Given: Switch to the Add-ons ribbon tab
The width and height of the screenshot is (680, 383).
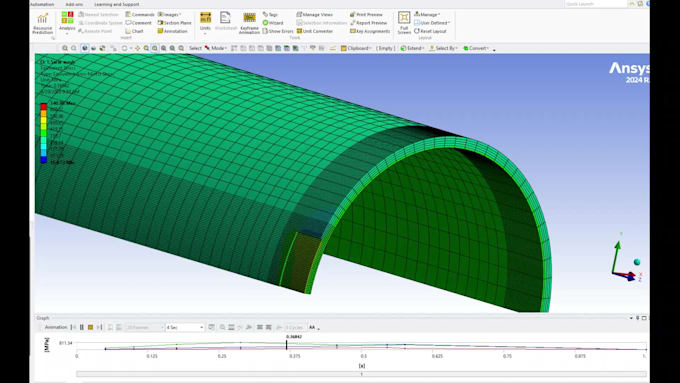Looking at the screenshot, I should pyautogui.click(x=74, y=4).
